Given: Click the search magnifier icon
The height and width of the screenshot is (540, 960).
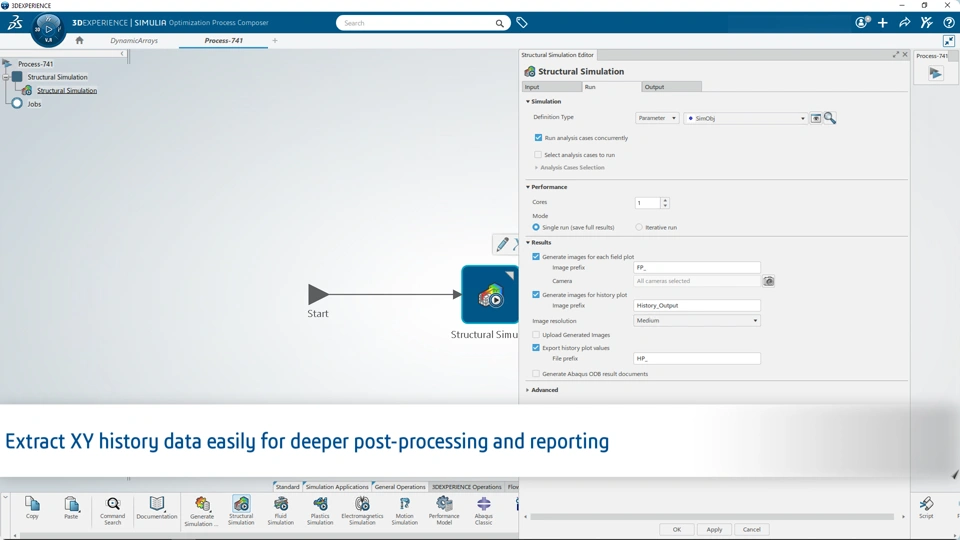Looking at the screenshot, I should (x=500, y=23).
